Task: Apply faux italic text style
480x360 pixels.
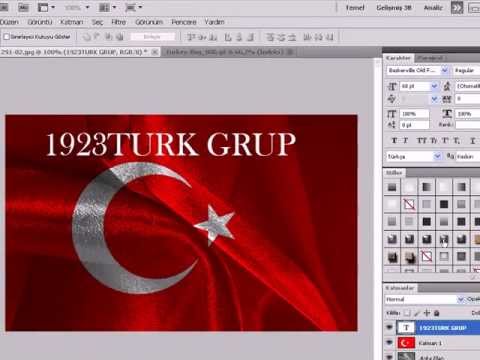Action: click(x=405, y=141)
